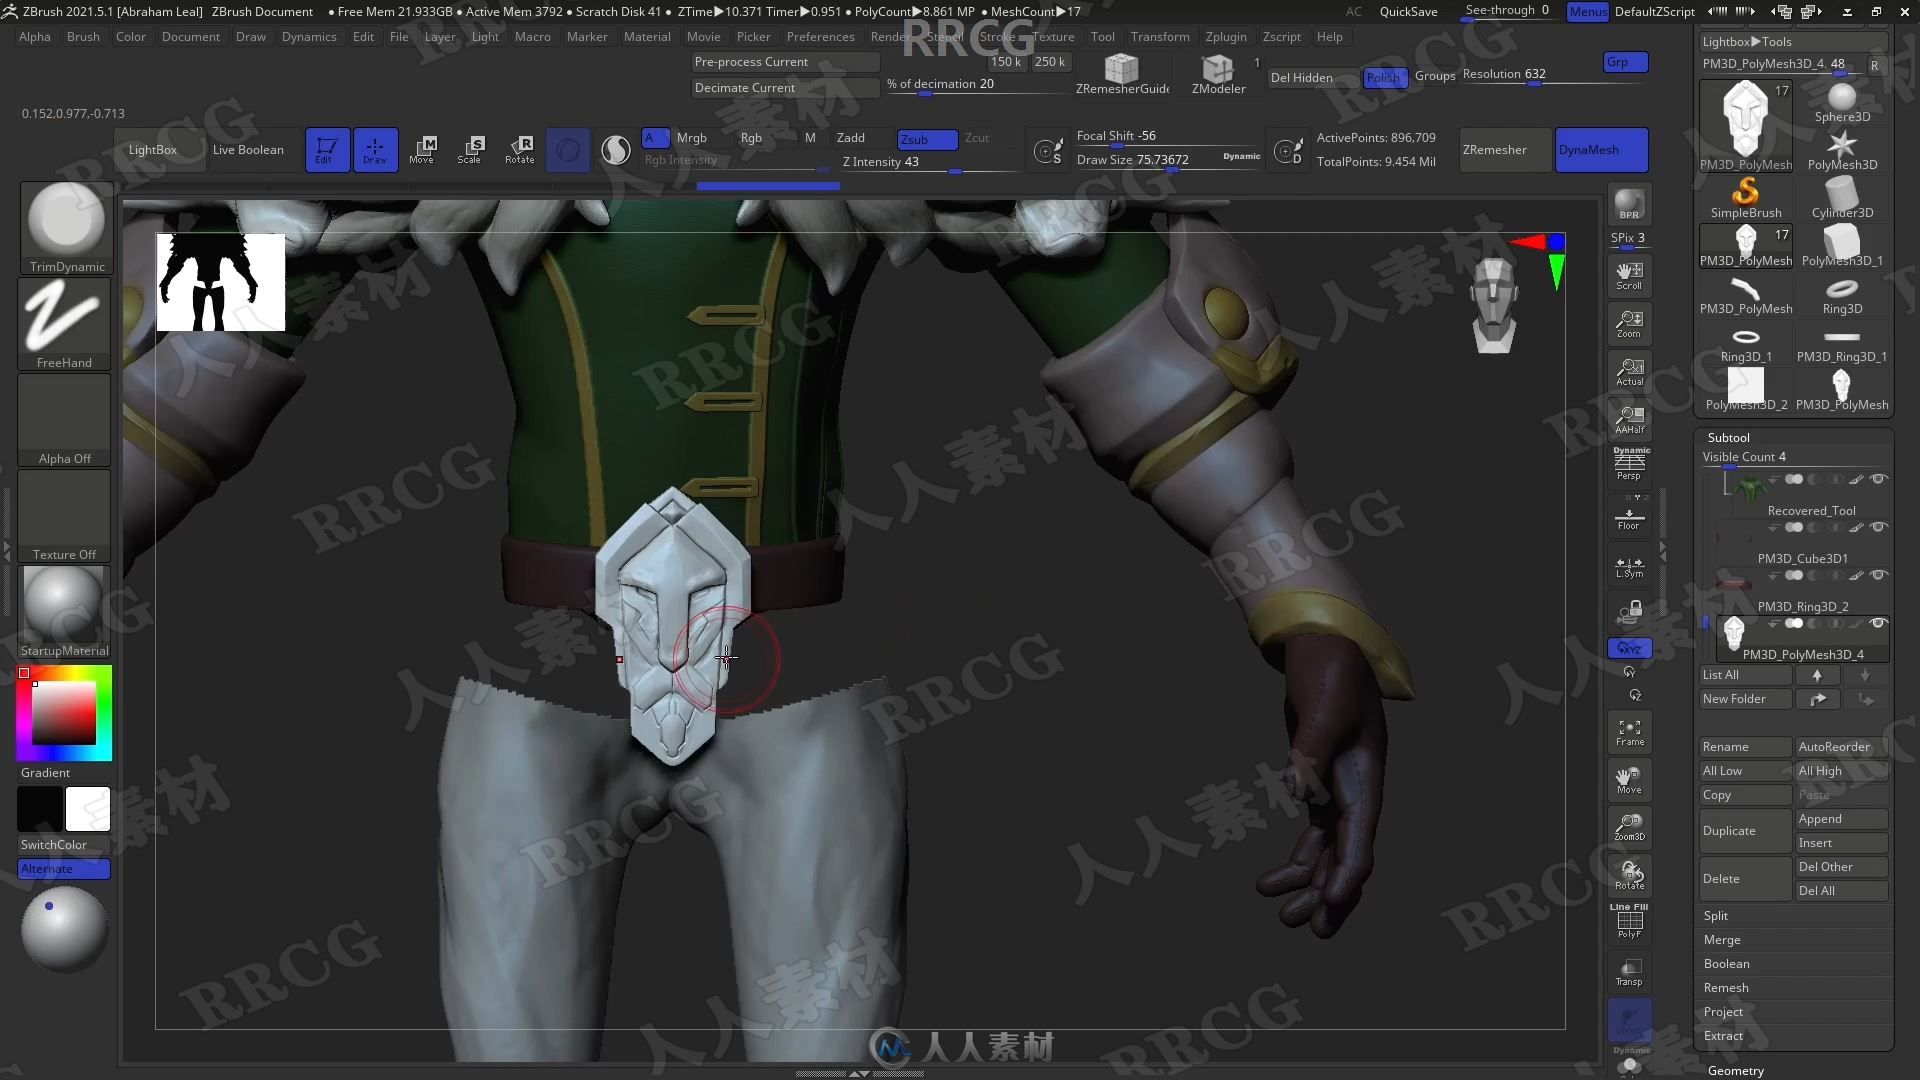The height and width of the screenshot is (1080, 1920).
Task: Toggle XYZ rotation mode button
Action: tap(1629, 648)
